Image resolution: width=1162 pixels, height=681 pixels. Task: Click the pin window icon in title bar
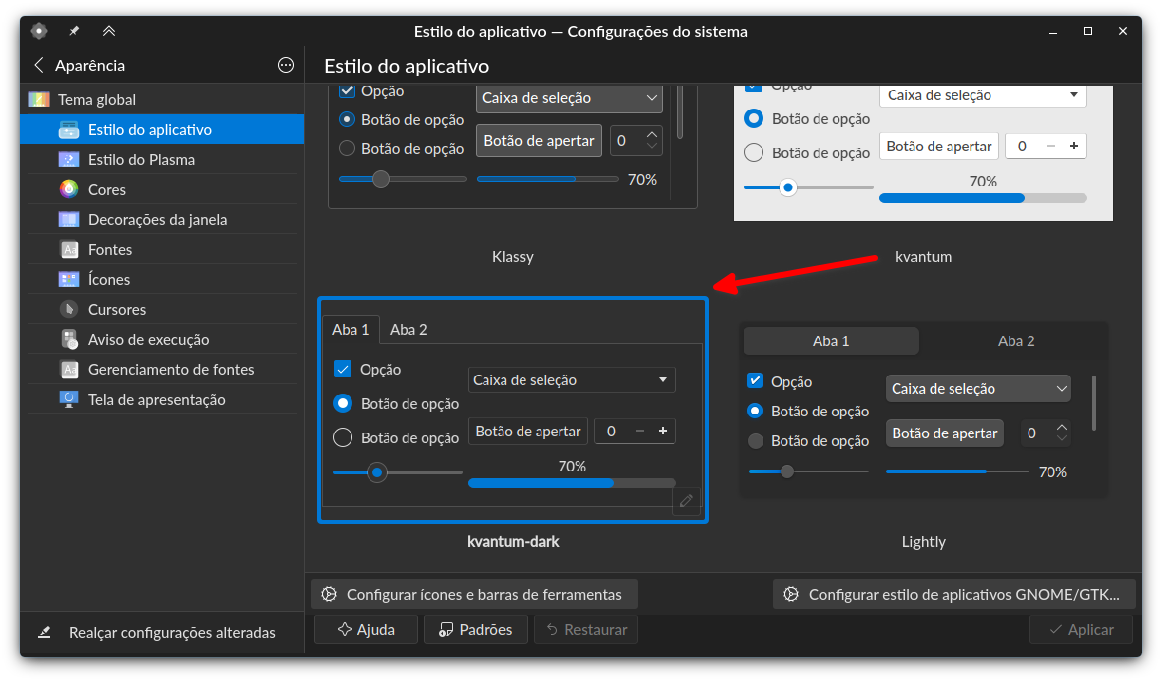pyautogui.click(x=74, y=31)
